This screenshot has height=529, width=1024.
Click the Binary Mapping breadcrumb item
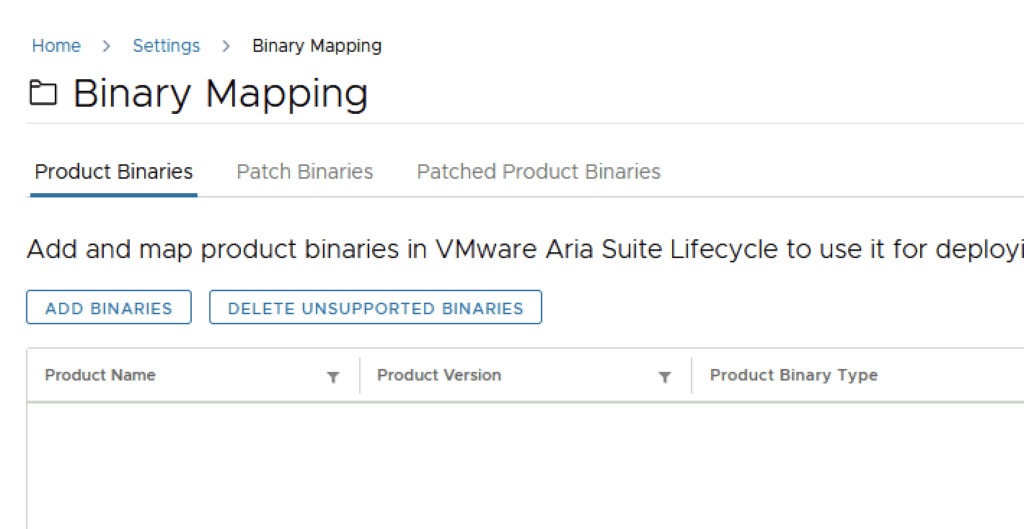click(x=316, y=46)
